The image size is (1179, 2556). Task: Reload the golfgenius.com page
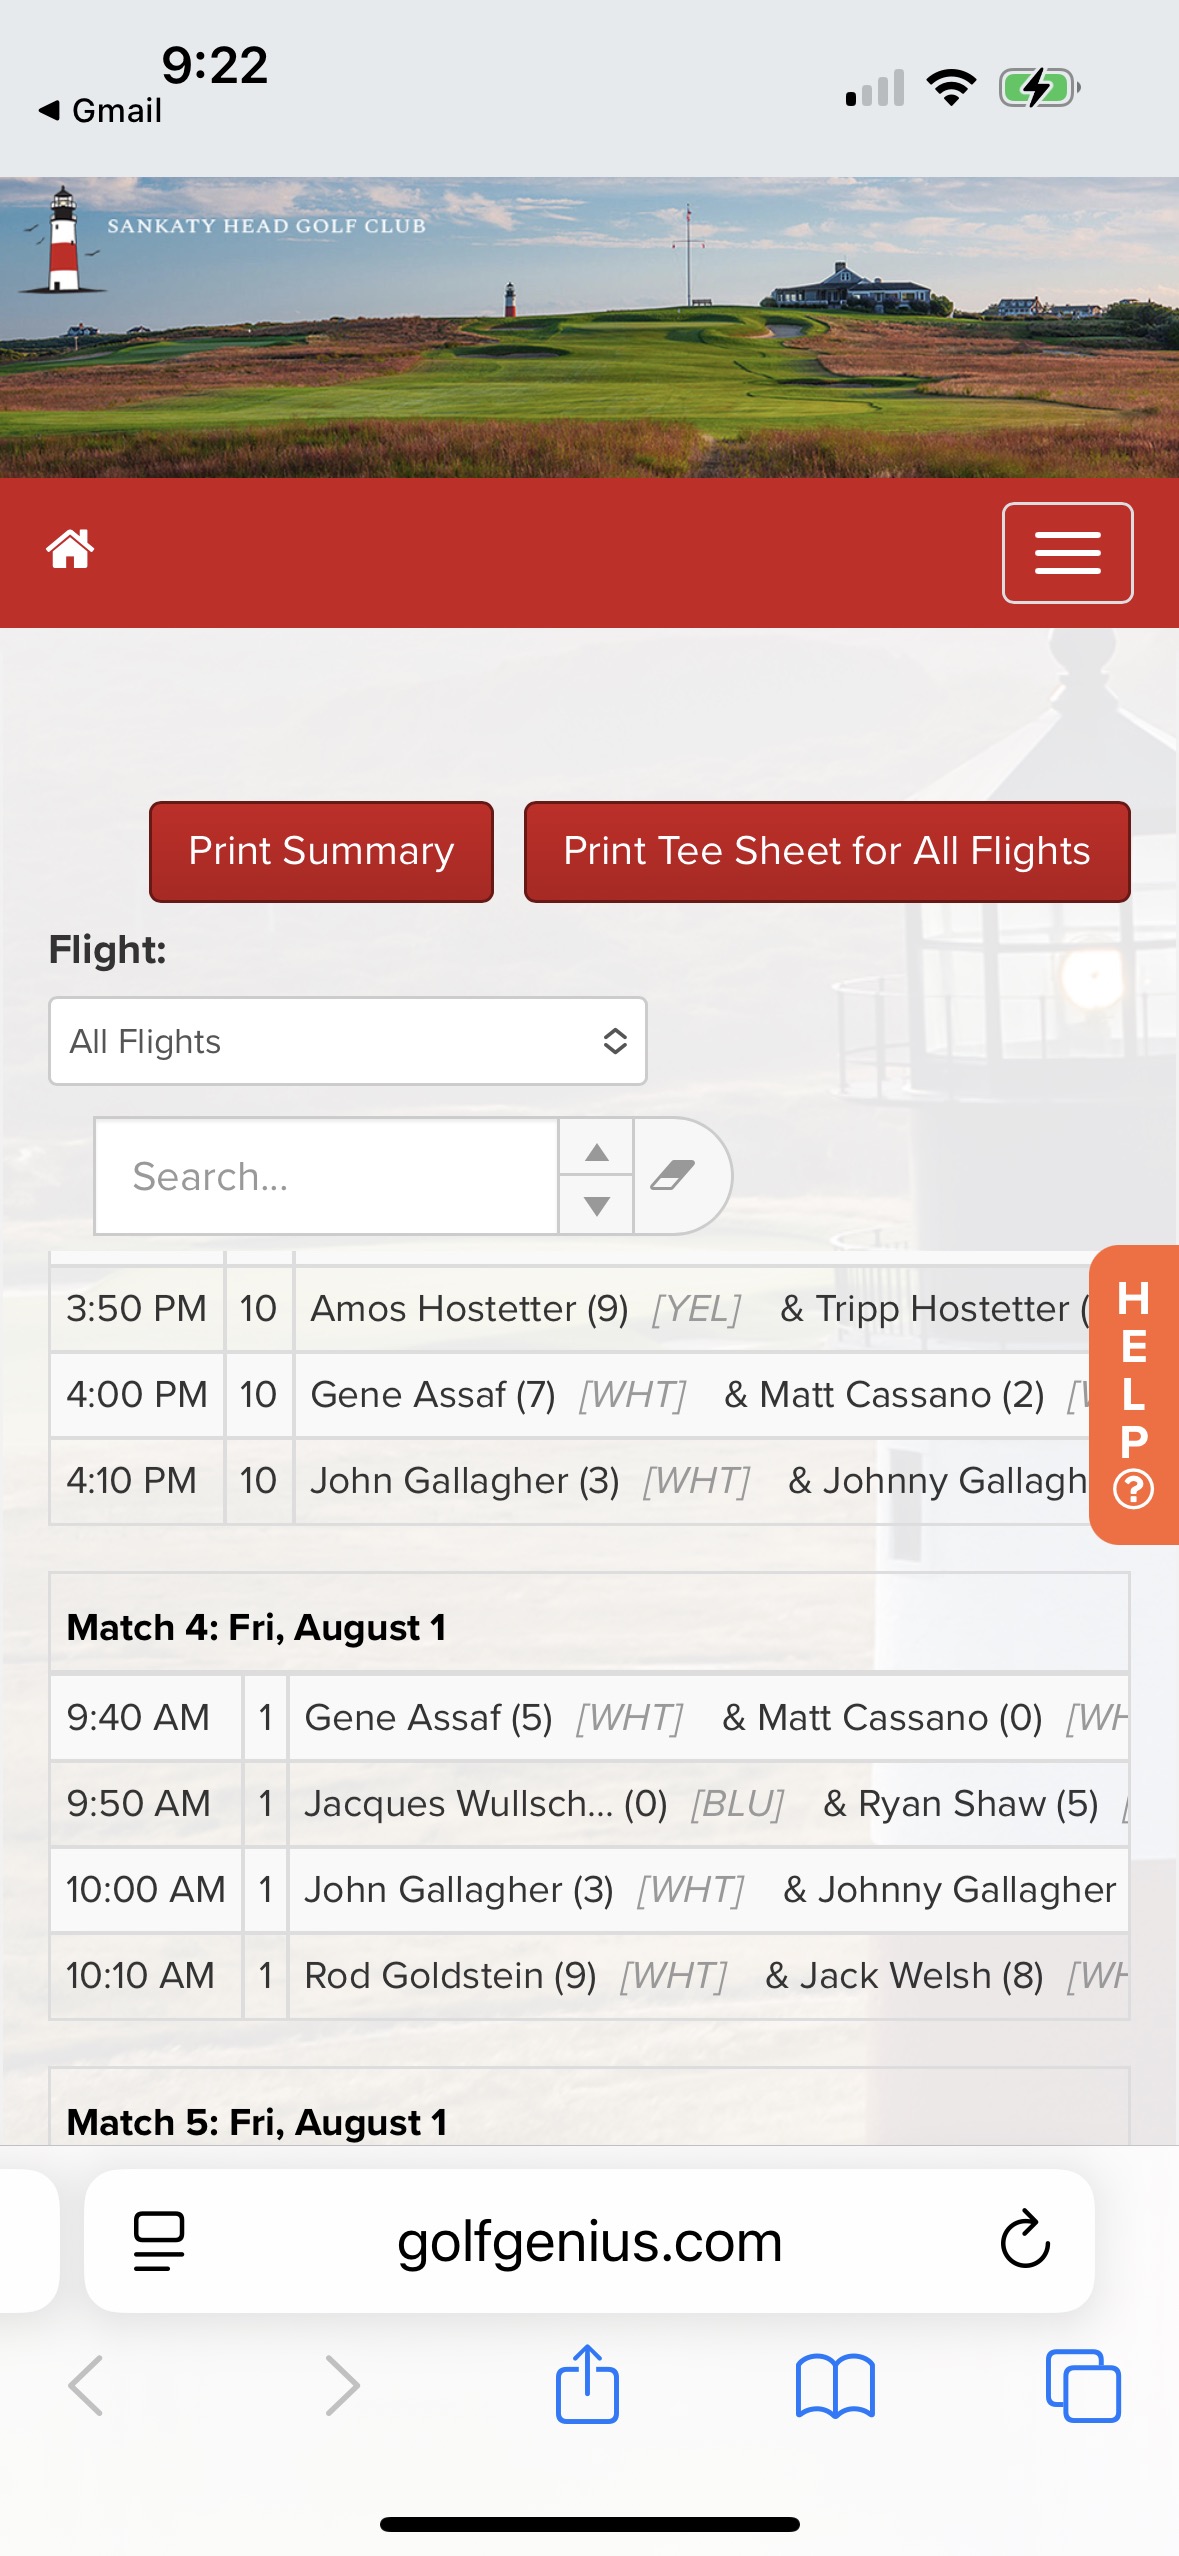pos(1025,2240)
